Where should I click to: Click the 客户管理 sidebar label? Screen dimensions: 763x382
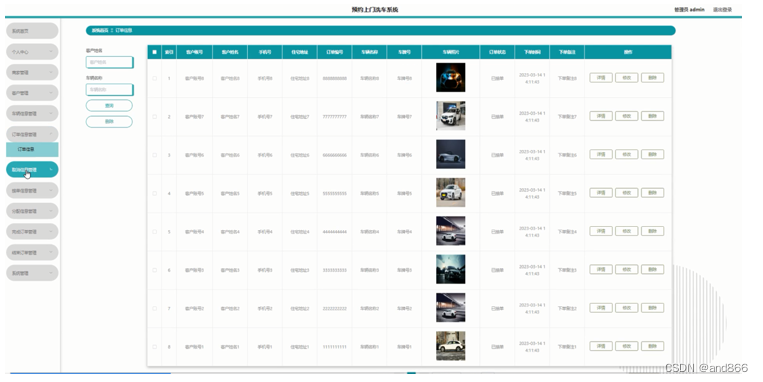(x=20, y=92)
